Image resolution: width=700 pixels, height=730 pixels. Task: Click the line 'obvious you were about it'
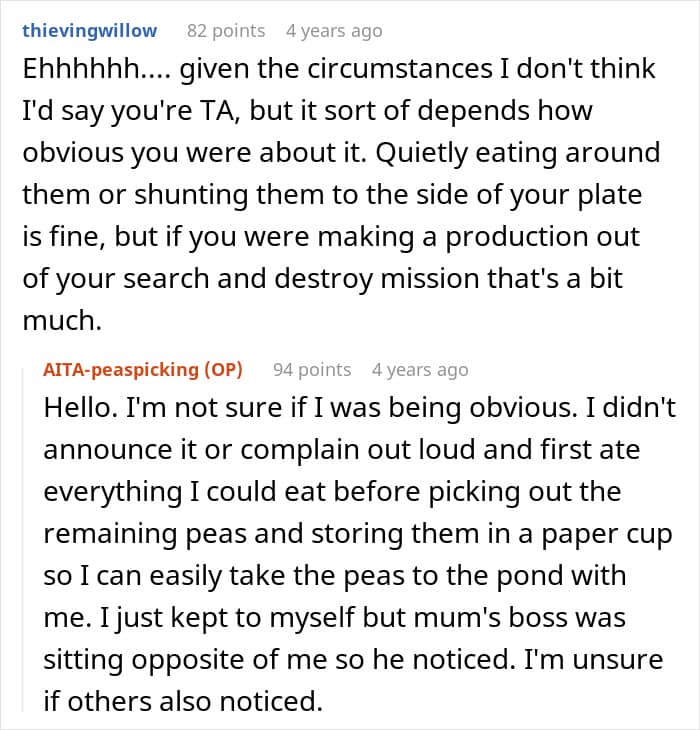340,154
